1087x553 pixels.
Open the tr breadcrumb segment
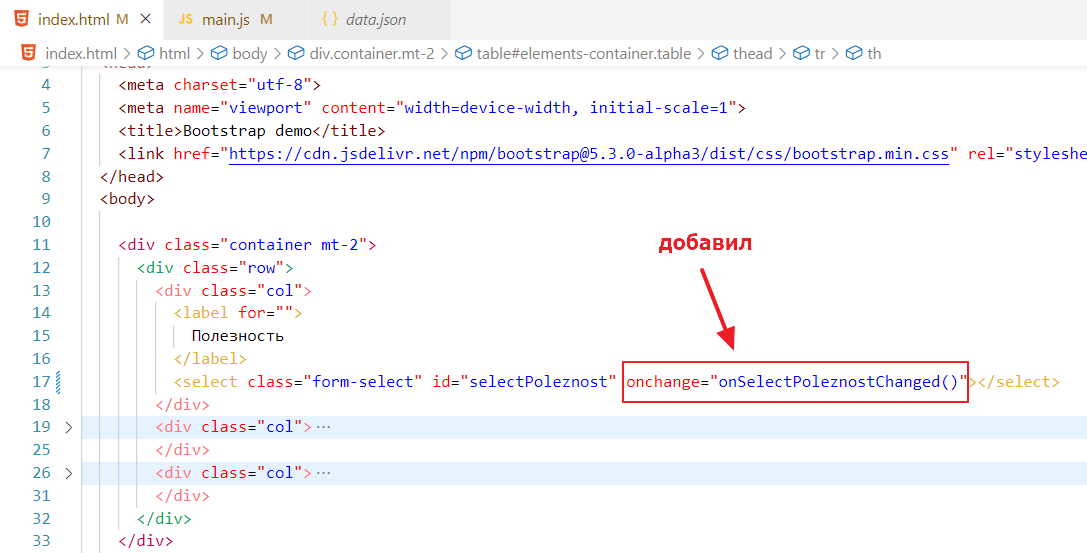pos(819,54)
